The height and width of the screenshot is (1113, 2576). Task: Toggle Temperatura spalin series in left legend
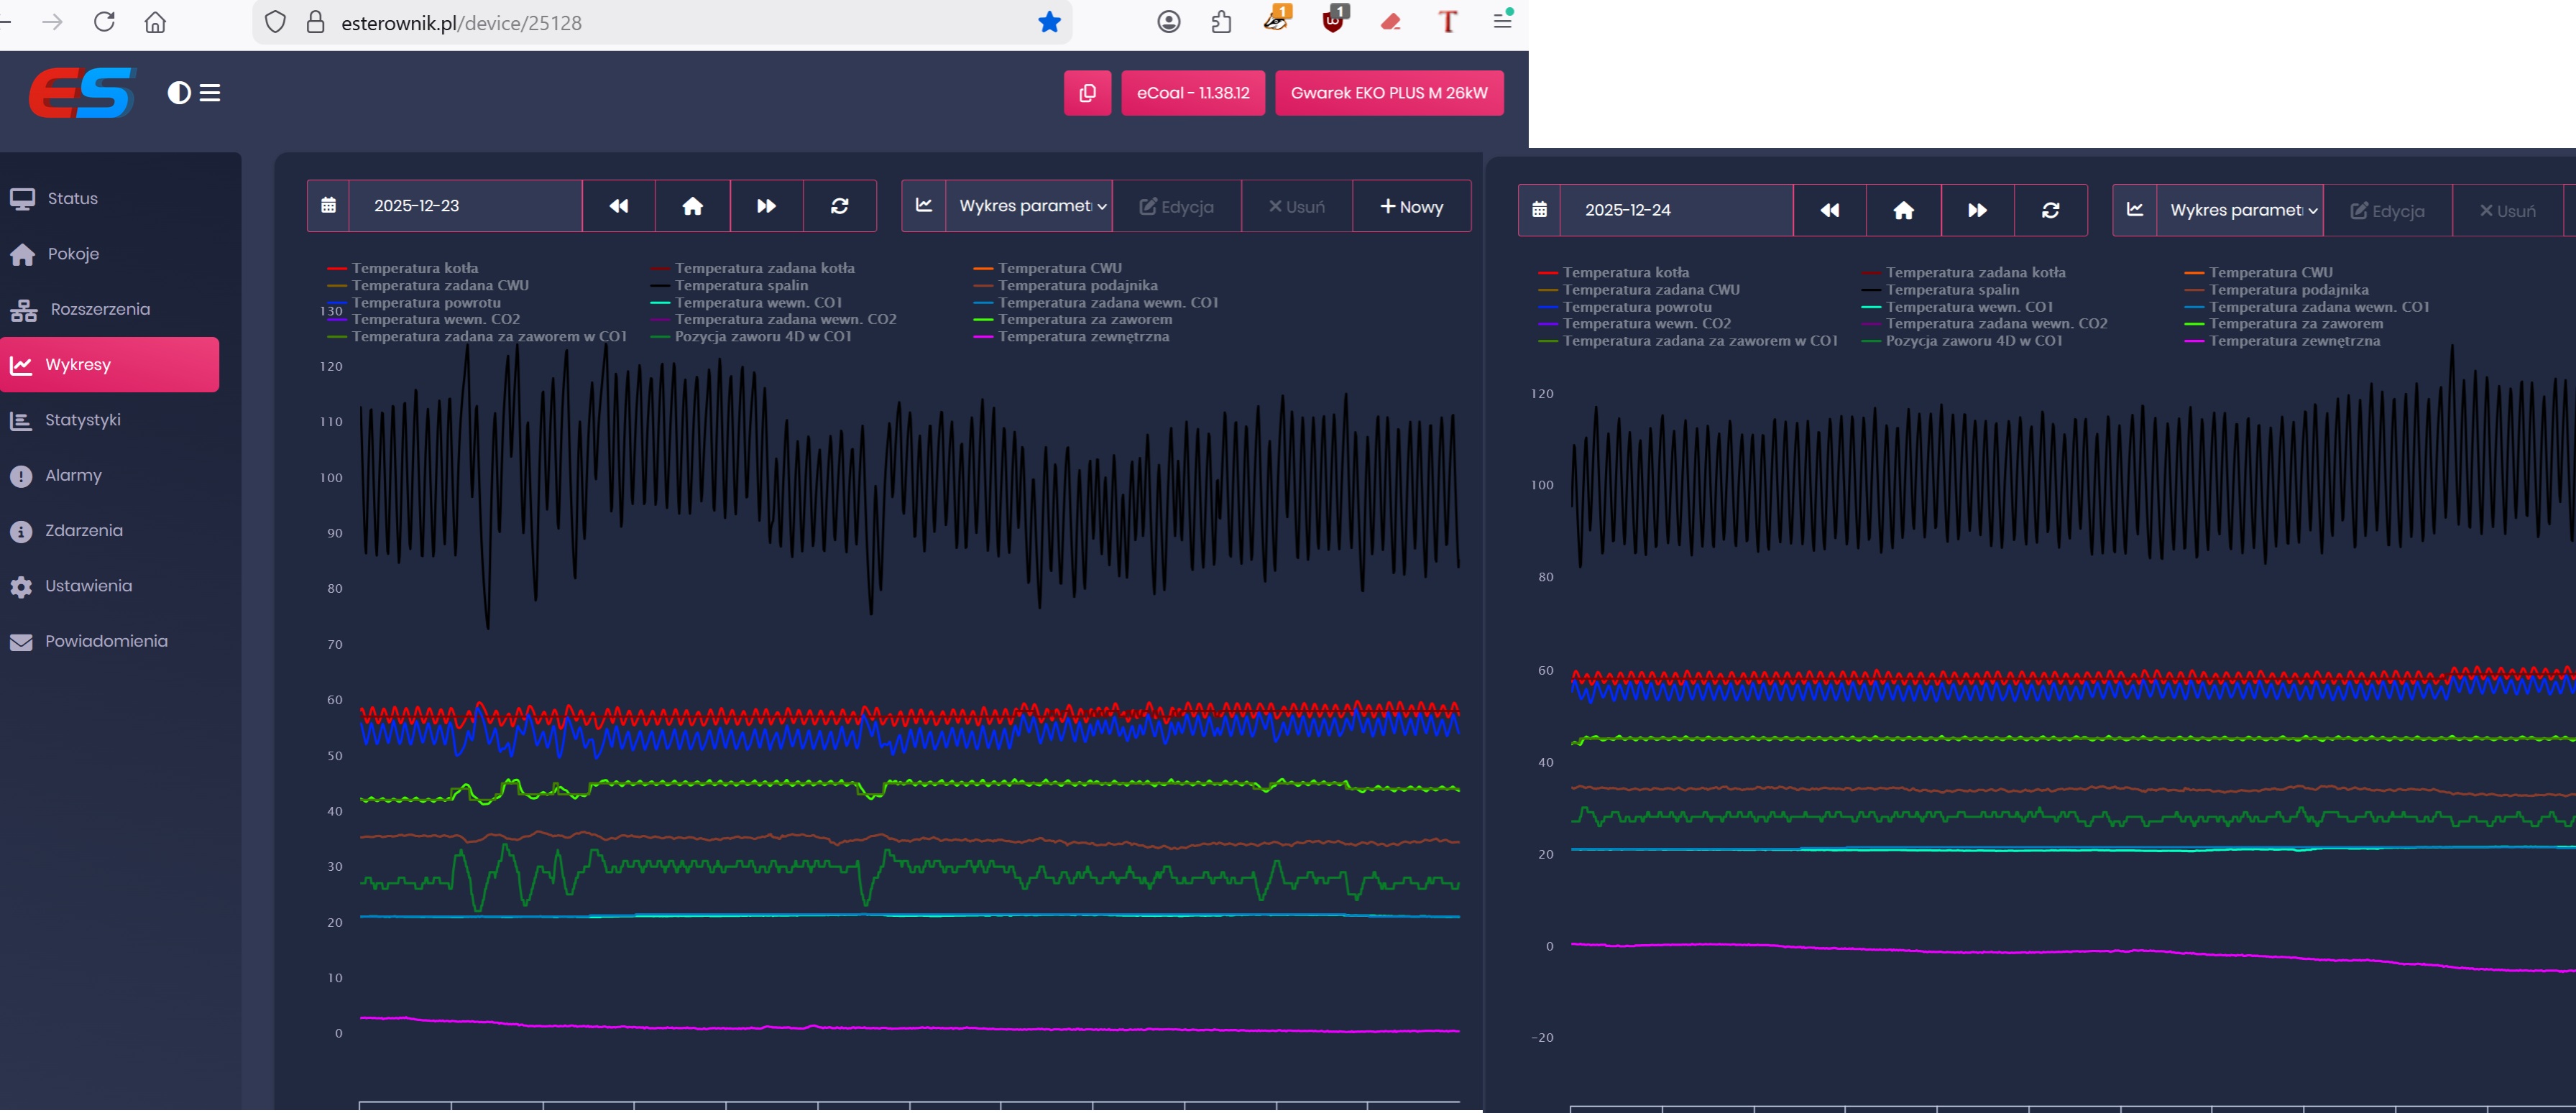[x=741, y=285]
